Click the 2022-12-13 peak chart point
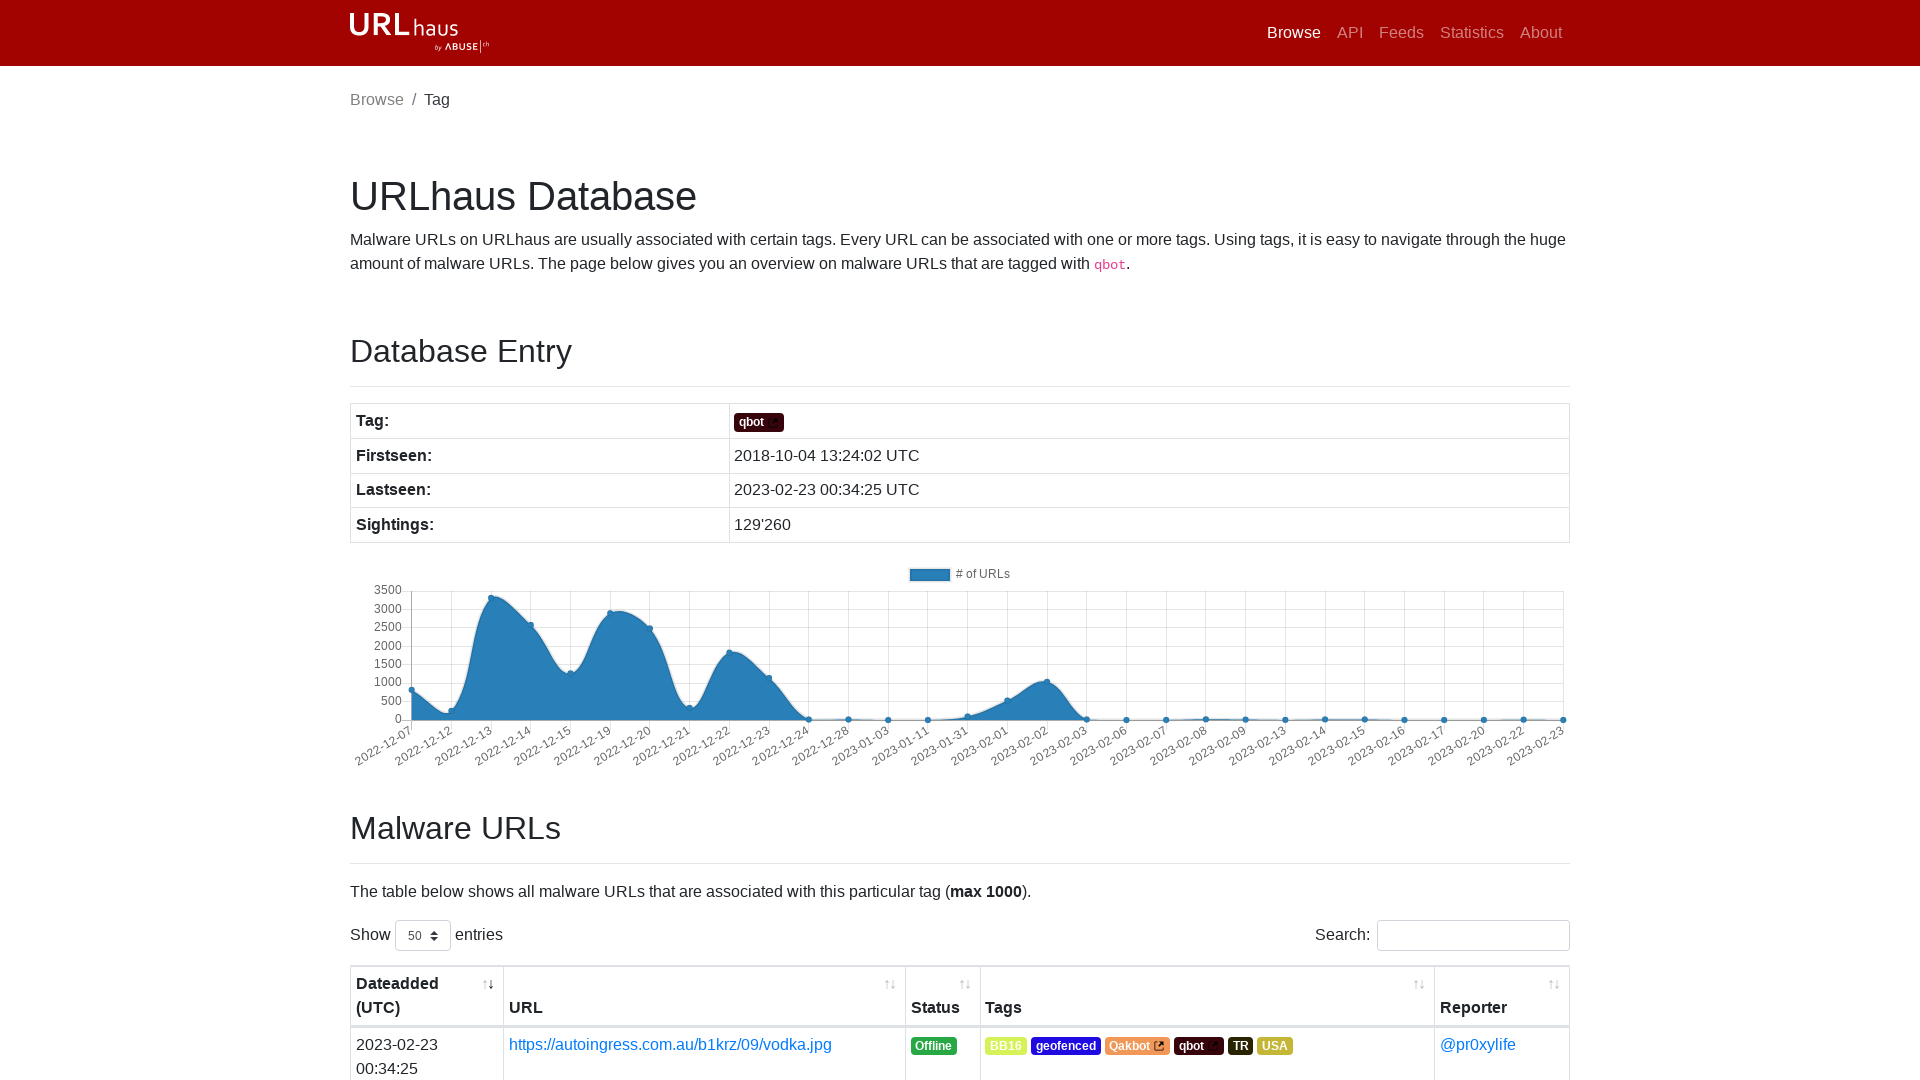This screenshot has width=1920, height=1080. coord(491,598)
